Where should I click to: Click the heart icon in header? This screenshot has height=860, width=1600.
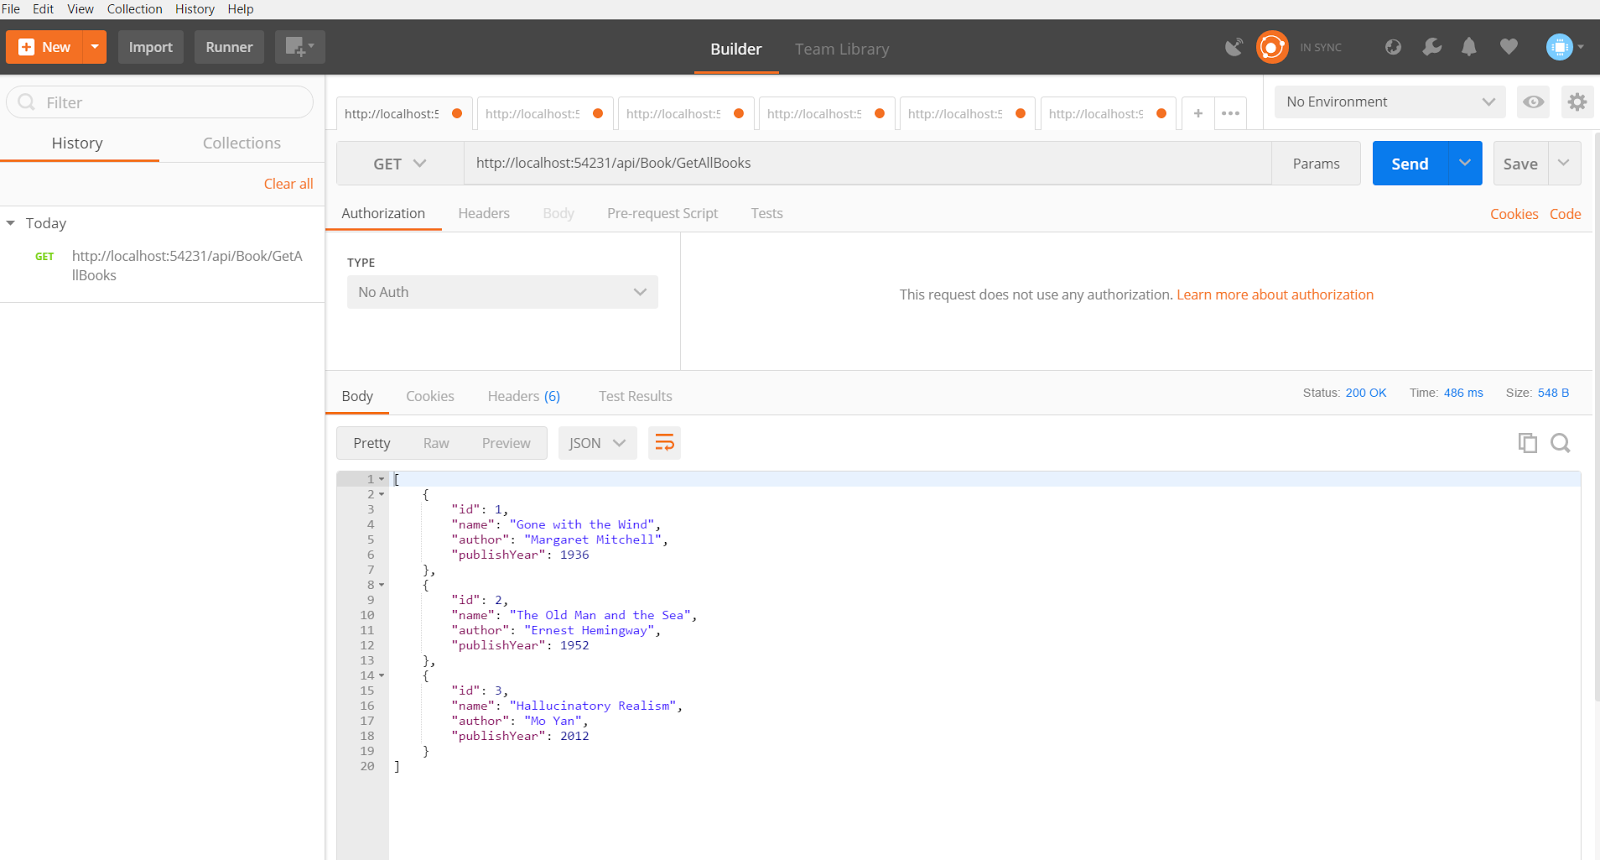1509,47
